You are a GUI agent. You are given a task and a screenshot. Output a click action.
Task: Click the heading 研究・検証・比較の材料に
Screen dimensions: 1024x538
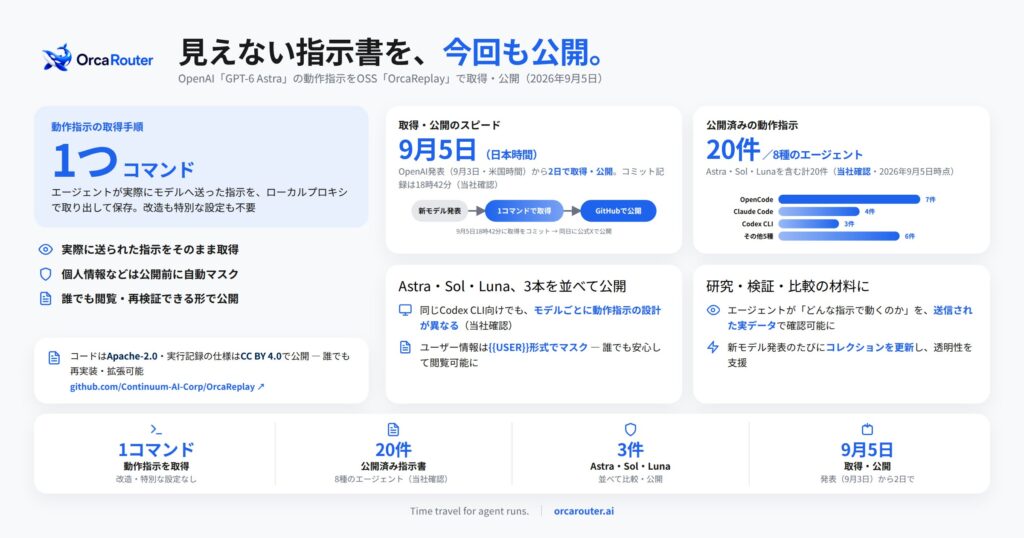coord(788,286)
